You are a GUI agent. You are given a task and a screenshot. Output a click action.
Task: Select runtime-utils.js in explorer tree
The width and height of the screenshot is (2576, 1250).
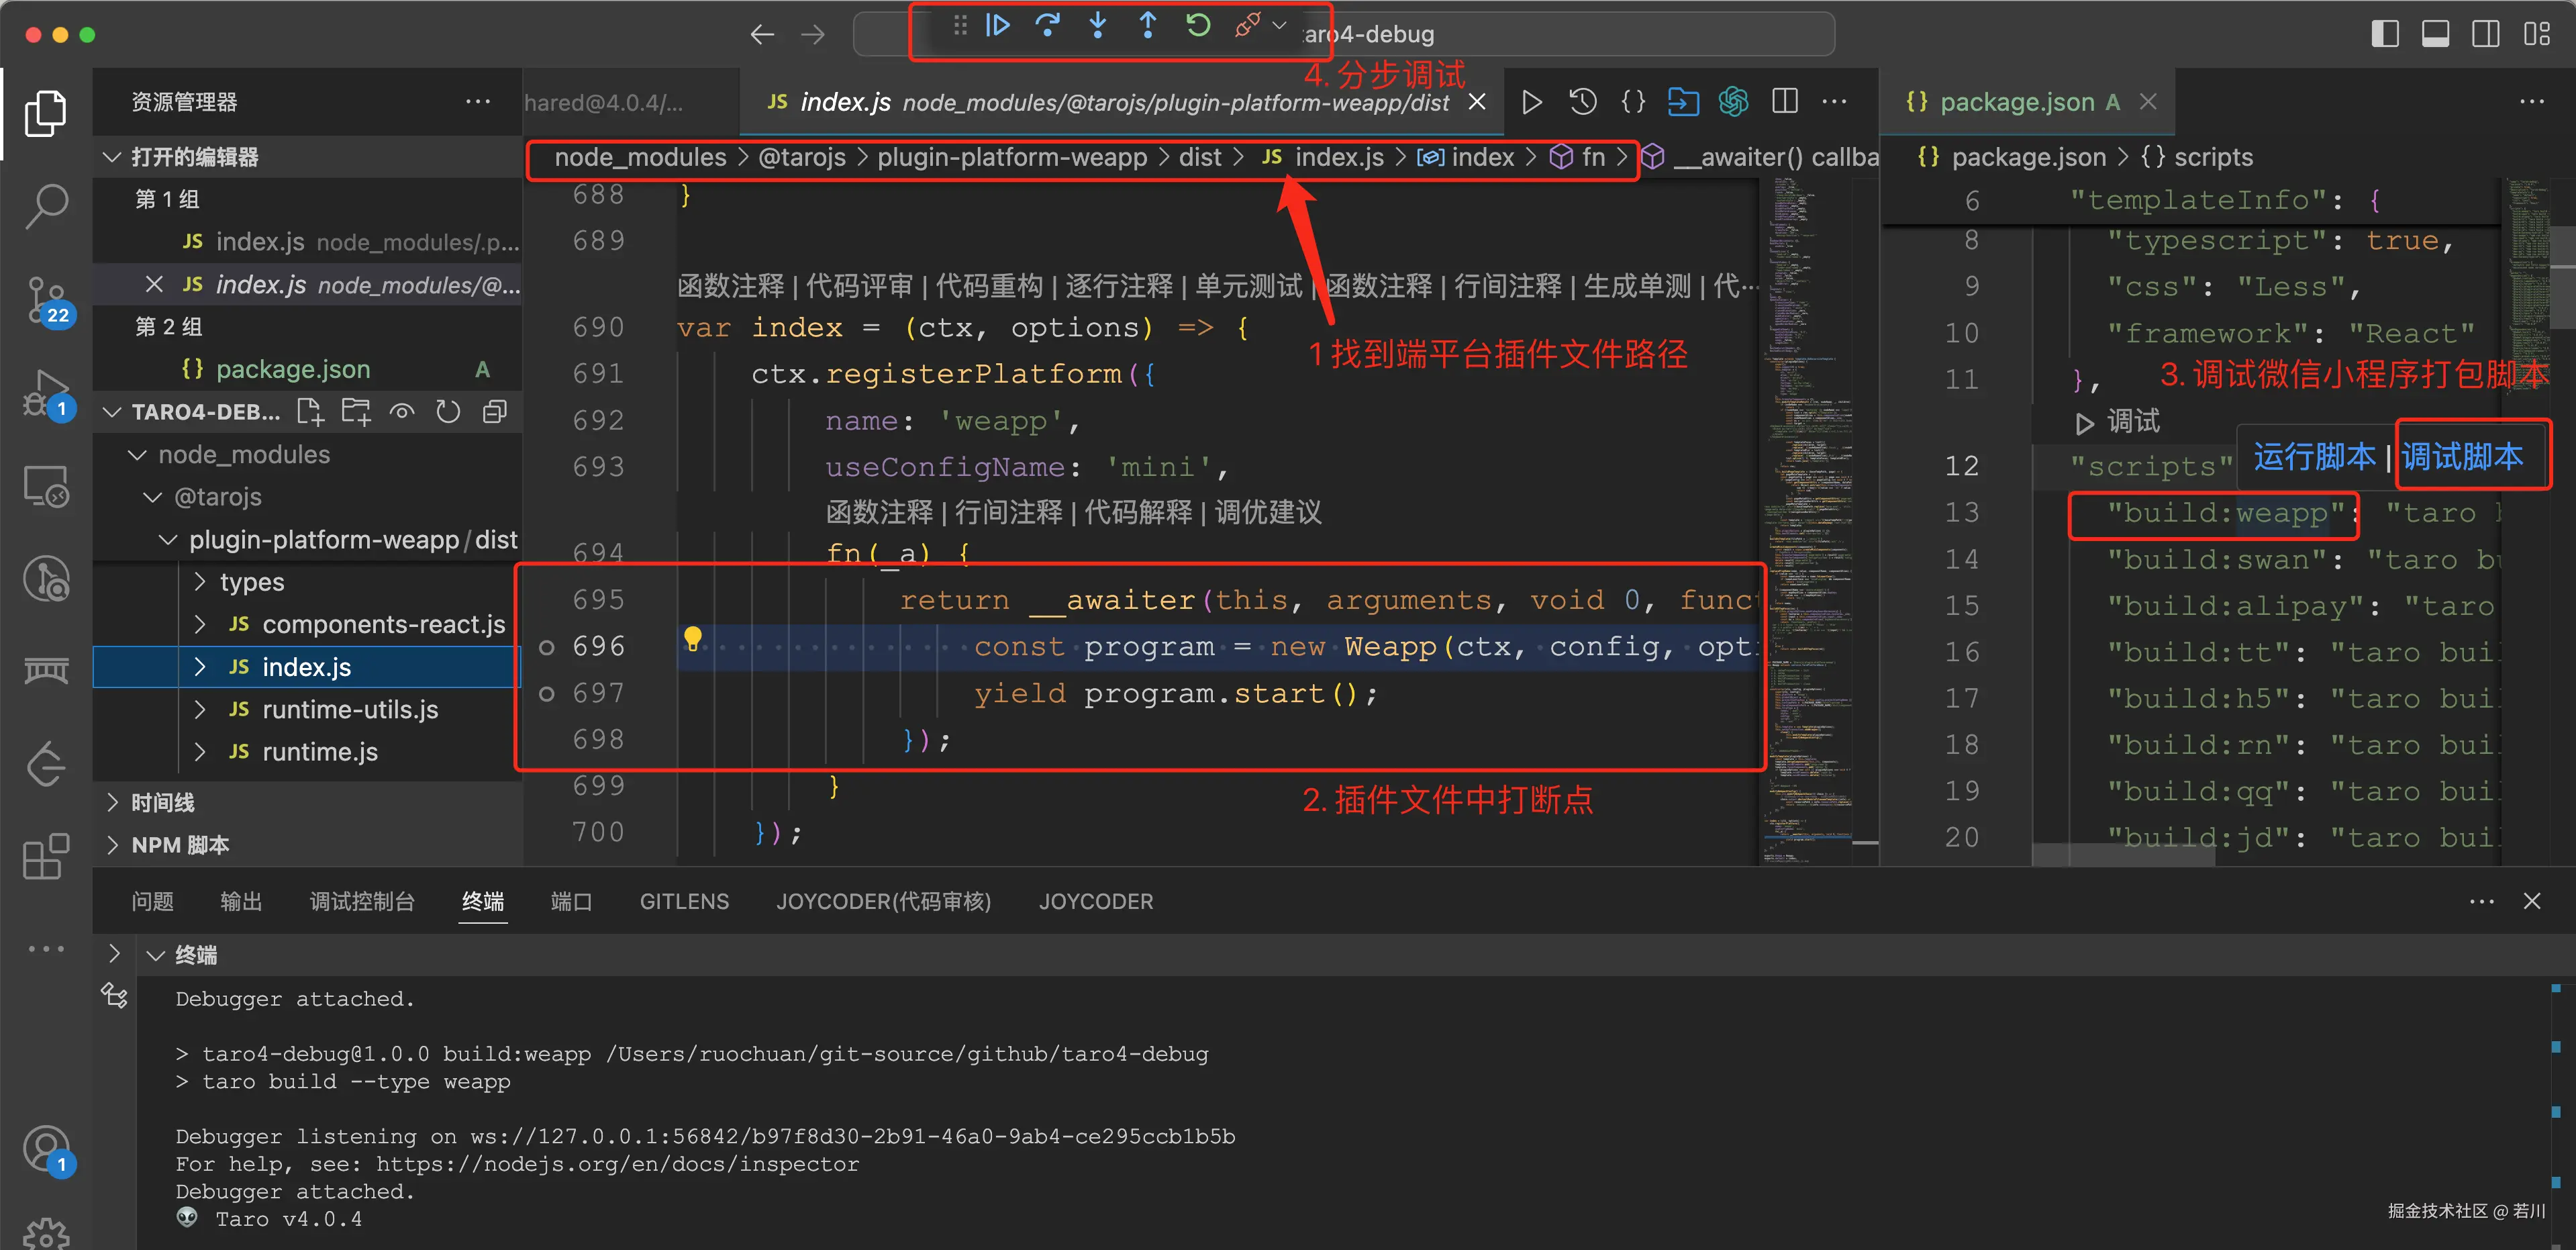pos(349,709)
